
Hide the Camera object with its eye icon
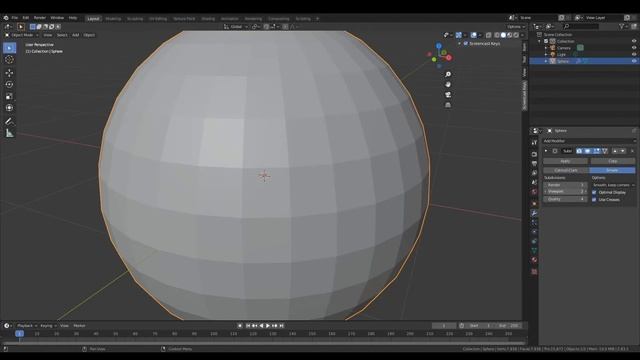(x=634, y=48)
